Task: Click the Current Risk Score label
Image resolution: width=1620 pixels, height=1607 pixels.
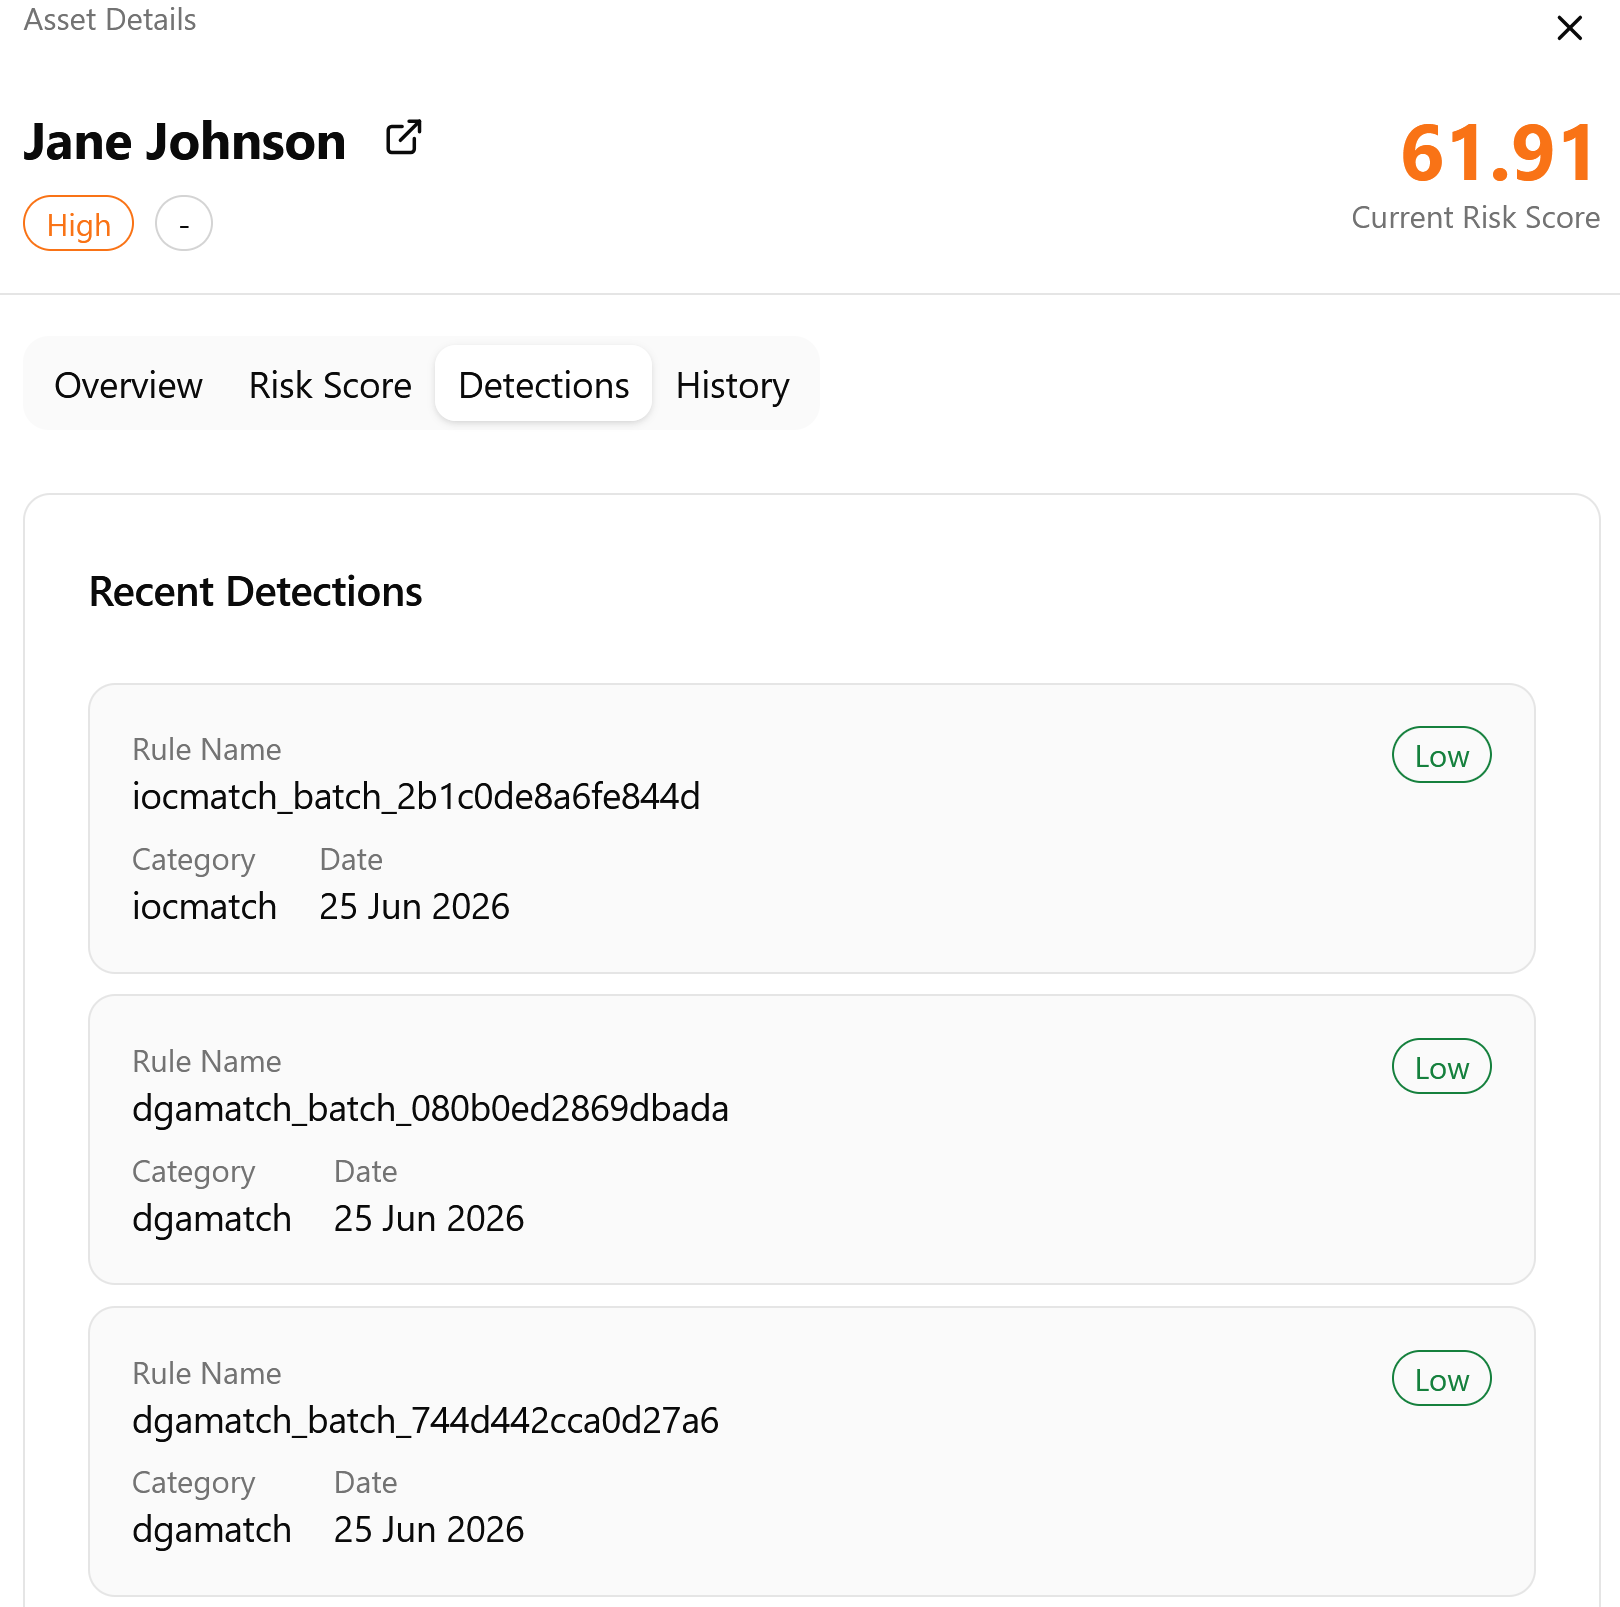Action: 1476,218
